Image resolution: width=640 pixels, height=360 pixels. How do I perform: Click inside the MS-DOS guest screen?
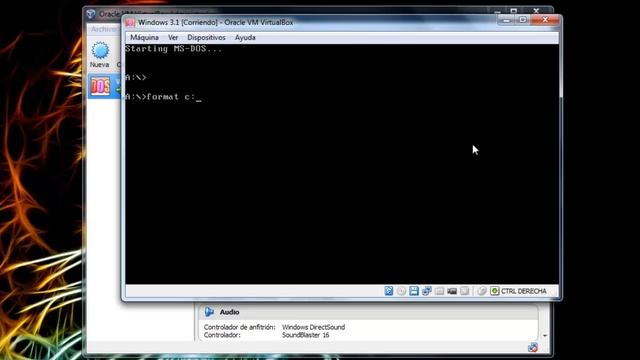point(342,164)
